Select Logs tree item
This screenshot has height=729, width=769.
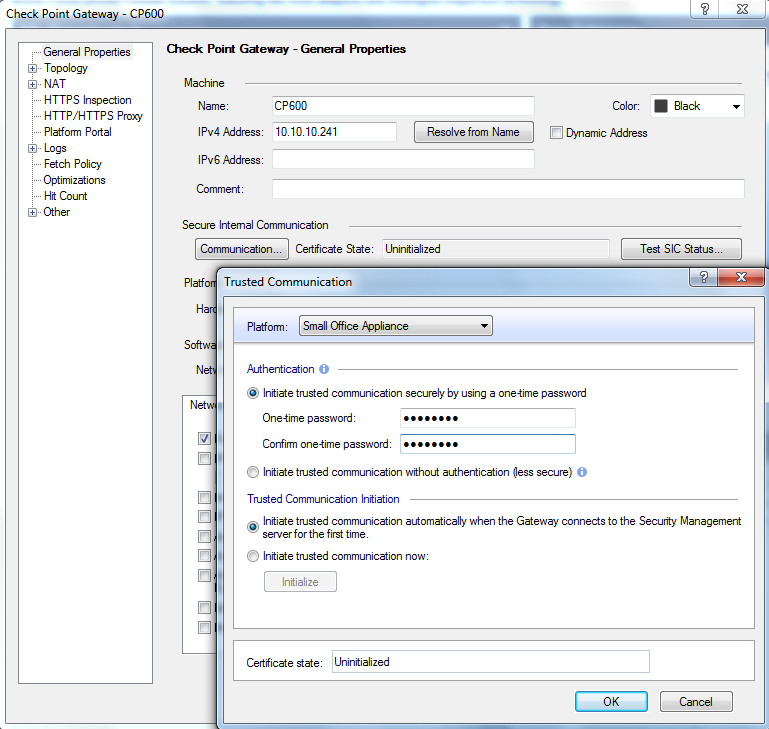click(x=55, y=148)
